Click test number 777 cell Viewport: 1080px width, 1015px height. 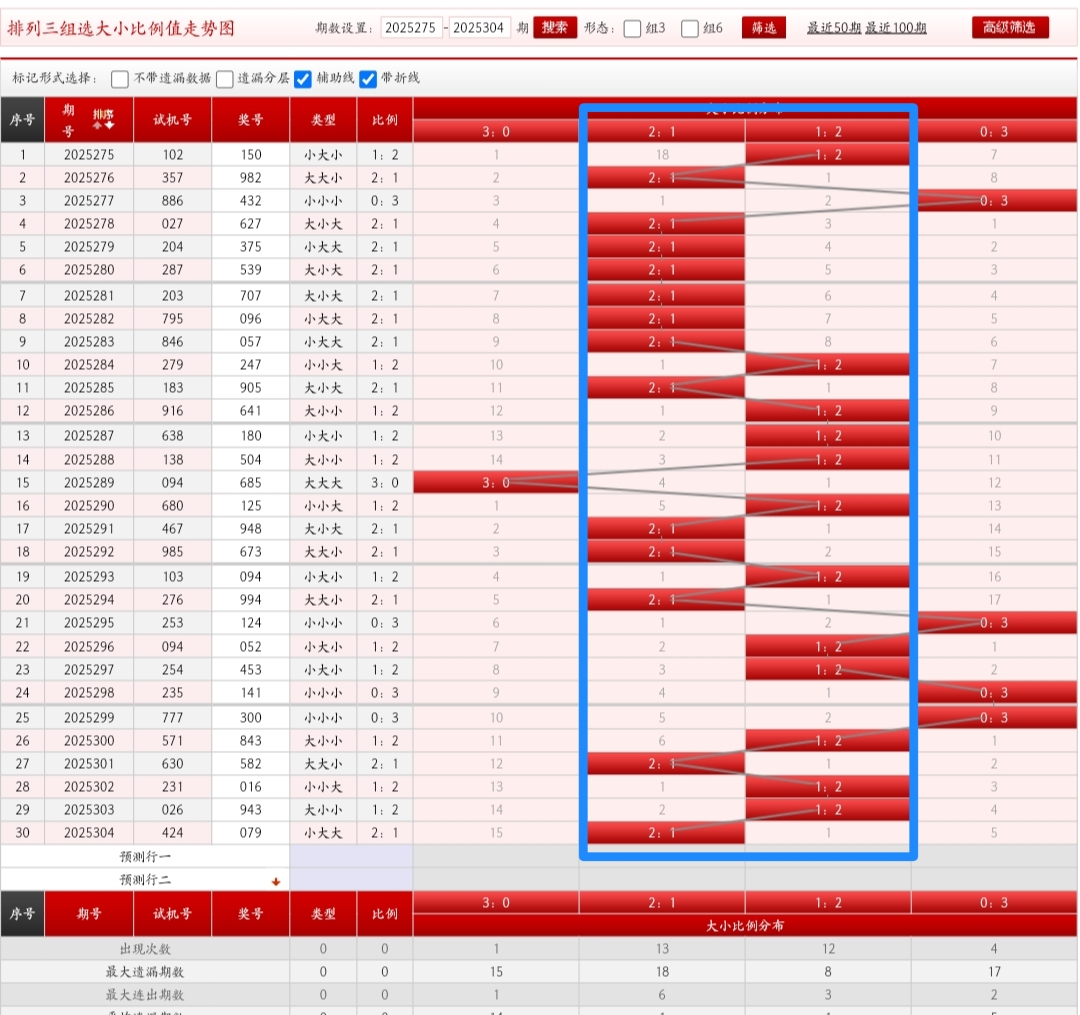pos(172,718)
